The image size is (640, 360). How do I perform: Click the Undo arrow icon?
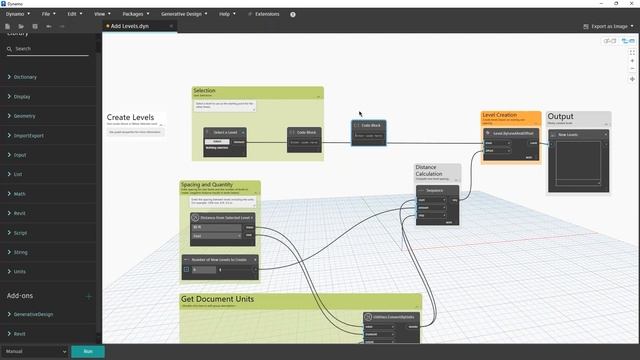pyautogui.click(x=49, y=27)
